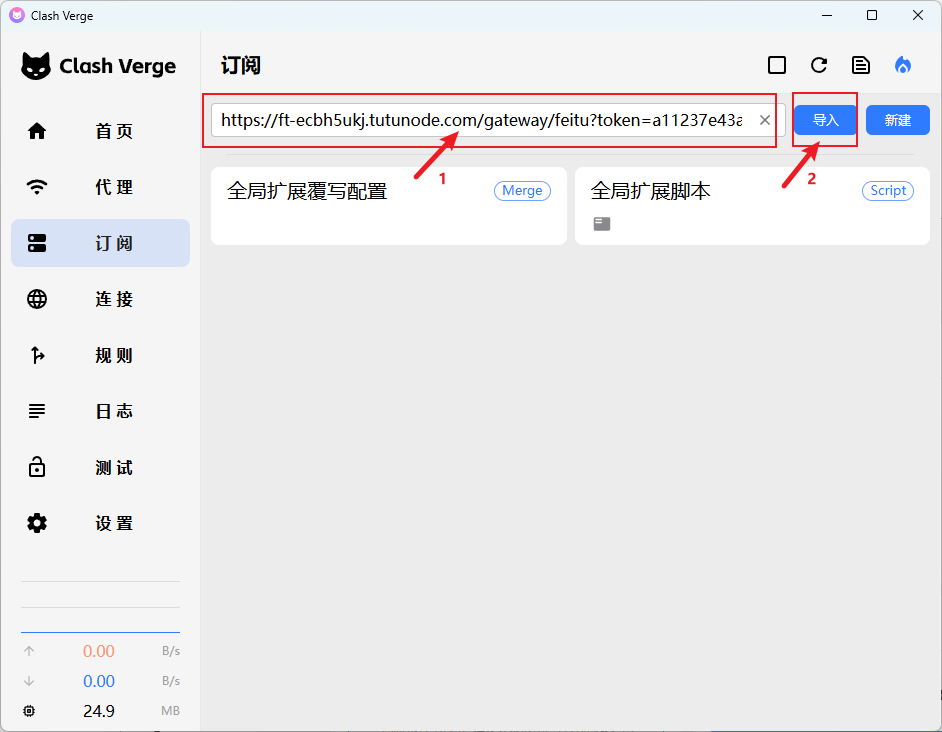Focus the subscription URL input field
Viewport: 942px width, 732px height.
[480, 120]
